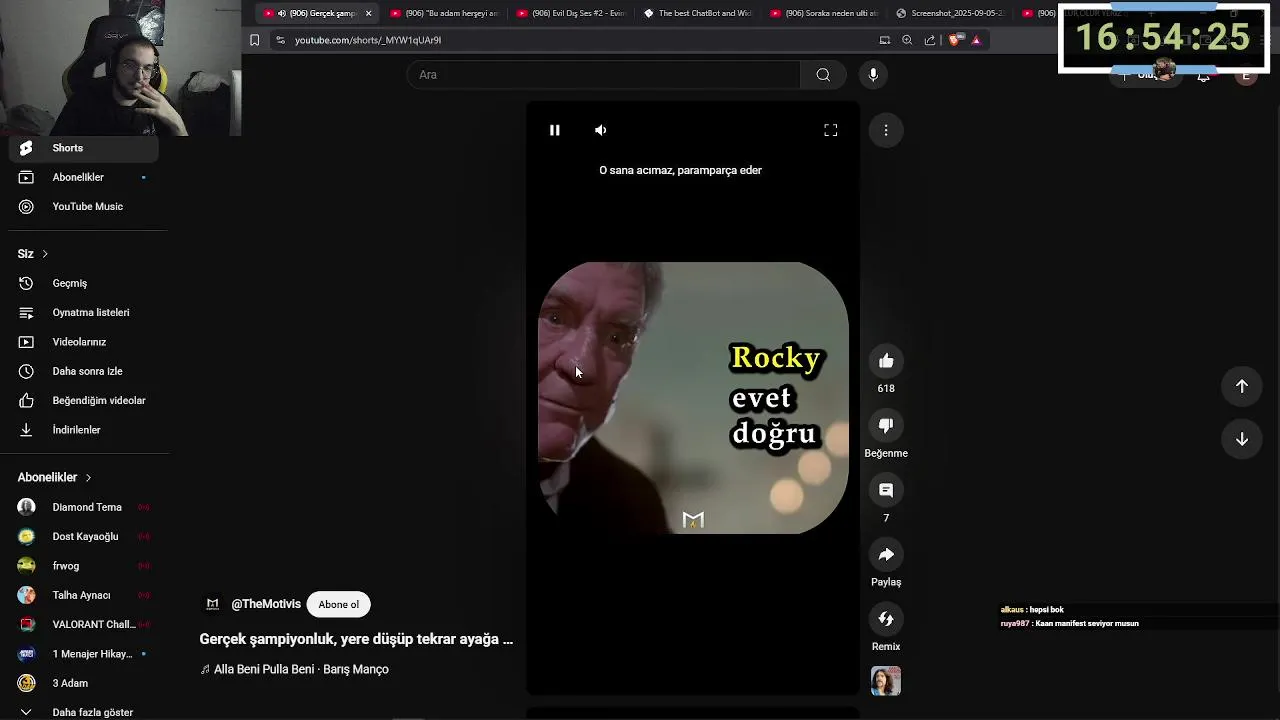The height and width of the screenshot is (720, 1280).
Task: Open the Brave Shields lion icon
Action: click(954, 40)
